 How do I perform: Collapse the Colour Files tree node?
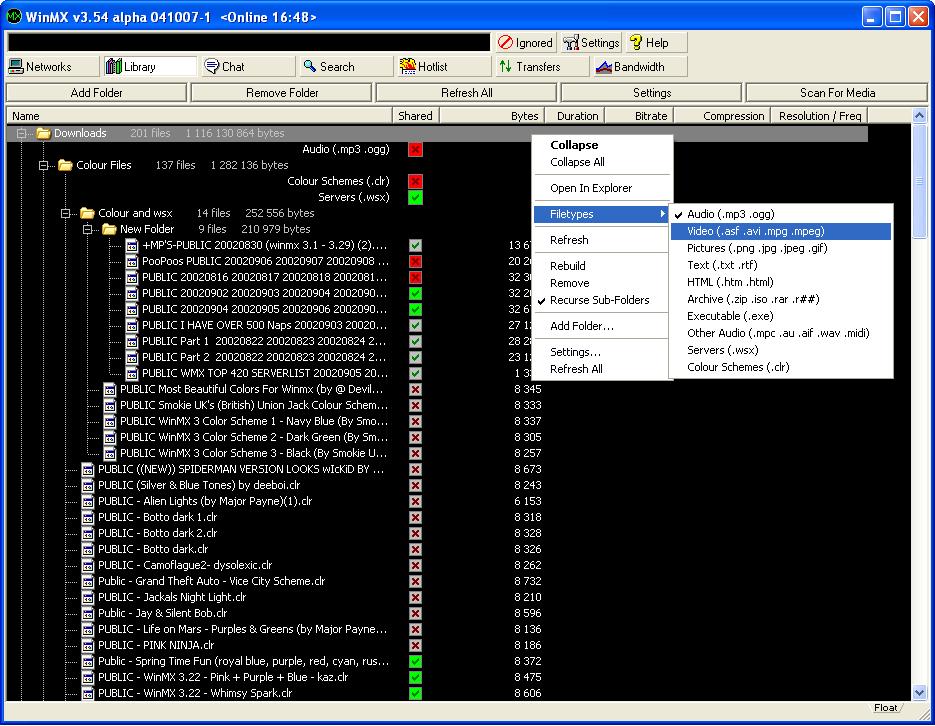[44, 165]
